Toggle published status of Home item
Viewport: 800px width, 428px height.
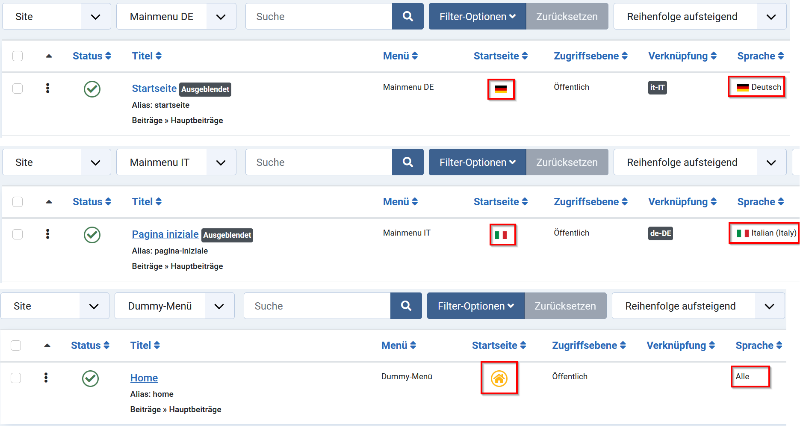click(90, 379)
